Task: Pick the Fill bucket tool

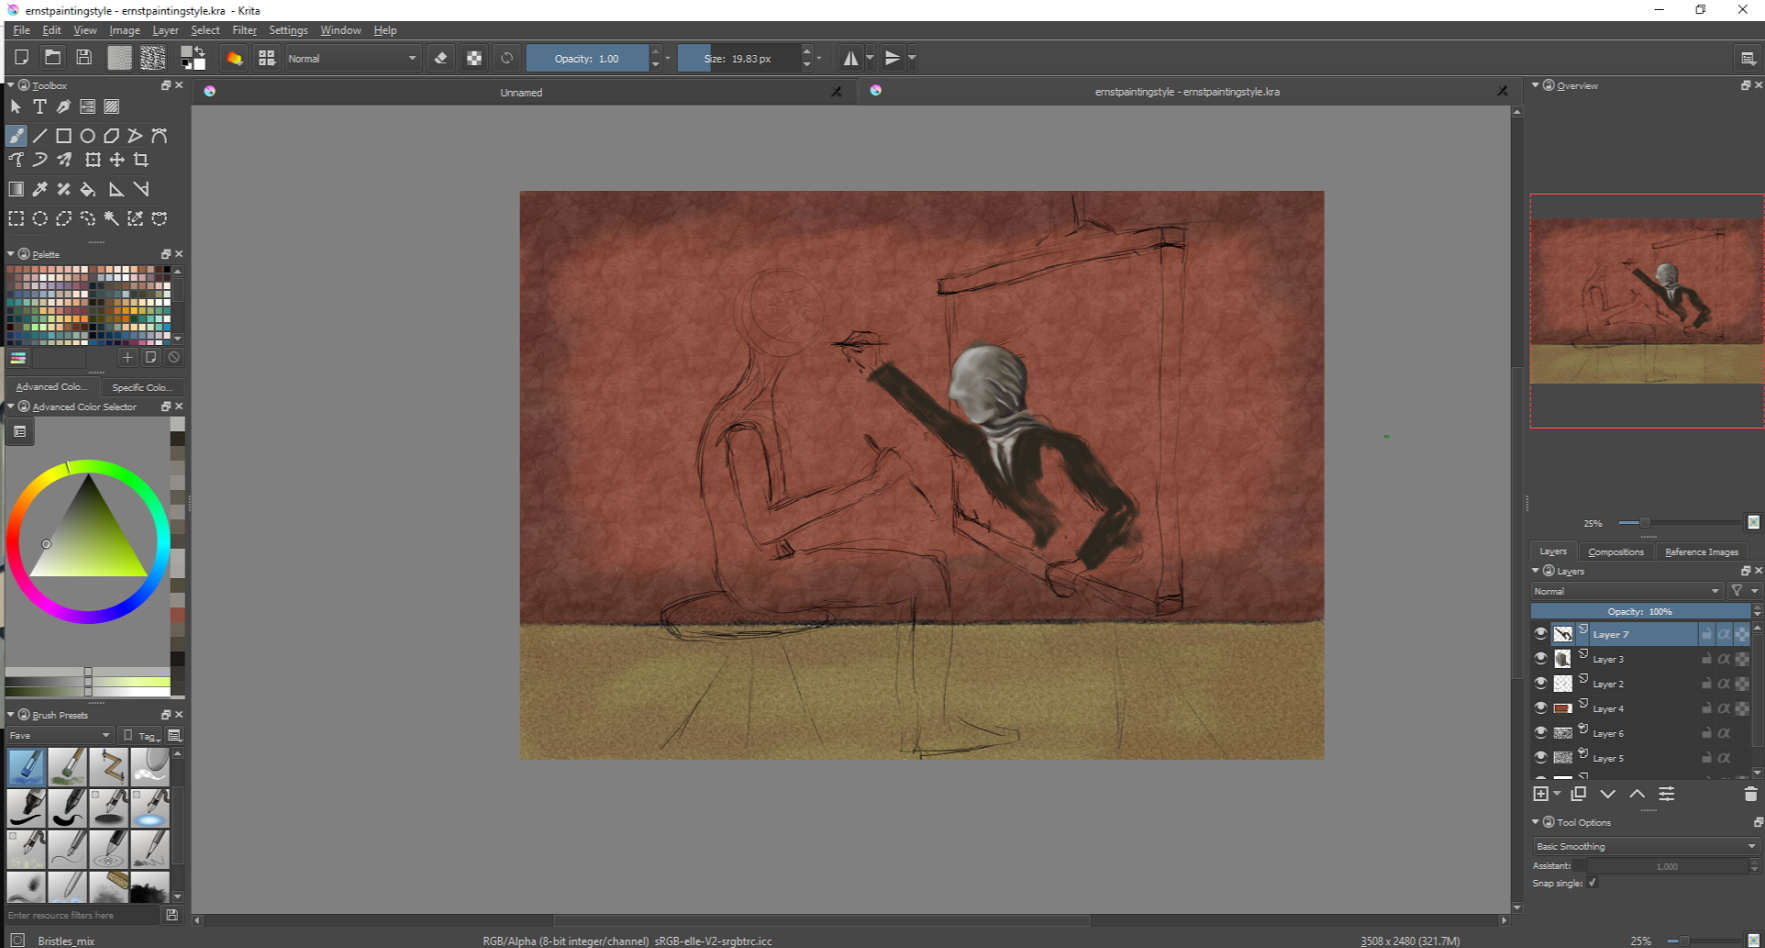Action: 88,189
